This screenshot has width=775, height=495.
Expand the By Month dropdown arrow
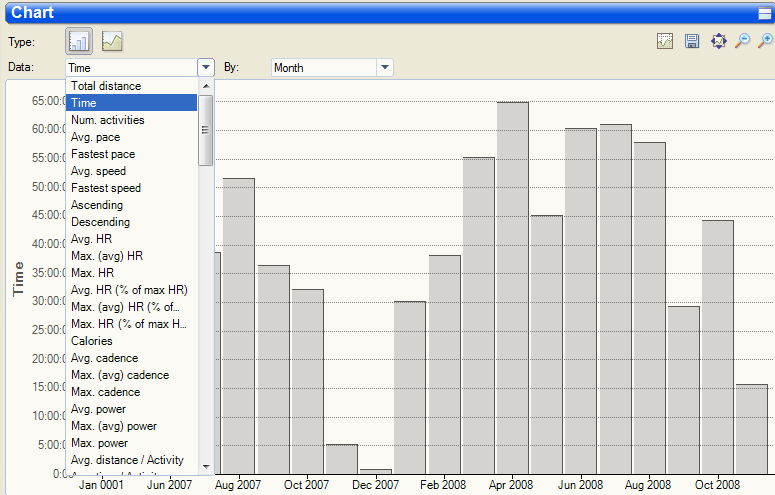pos(385,67)
